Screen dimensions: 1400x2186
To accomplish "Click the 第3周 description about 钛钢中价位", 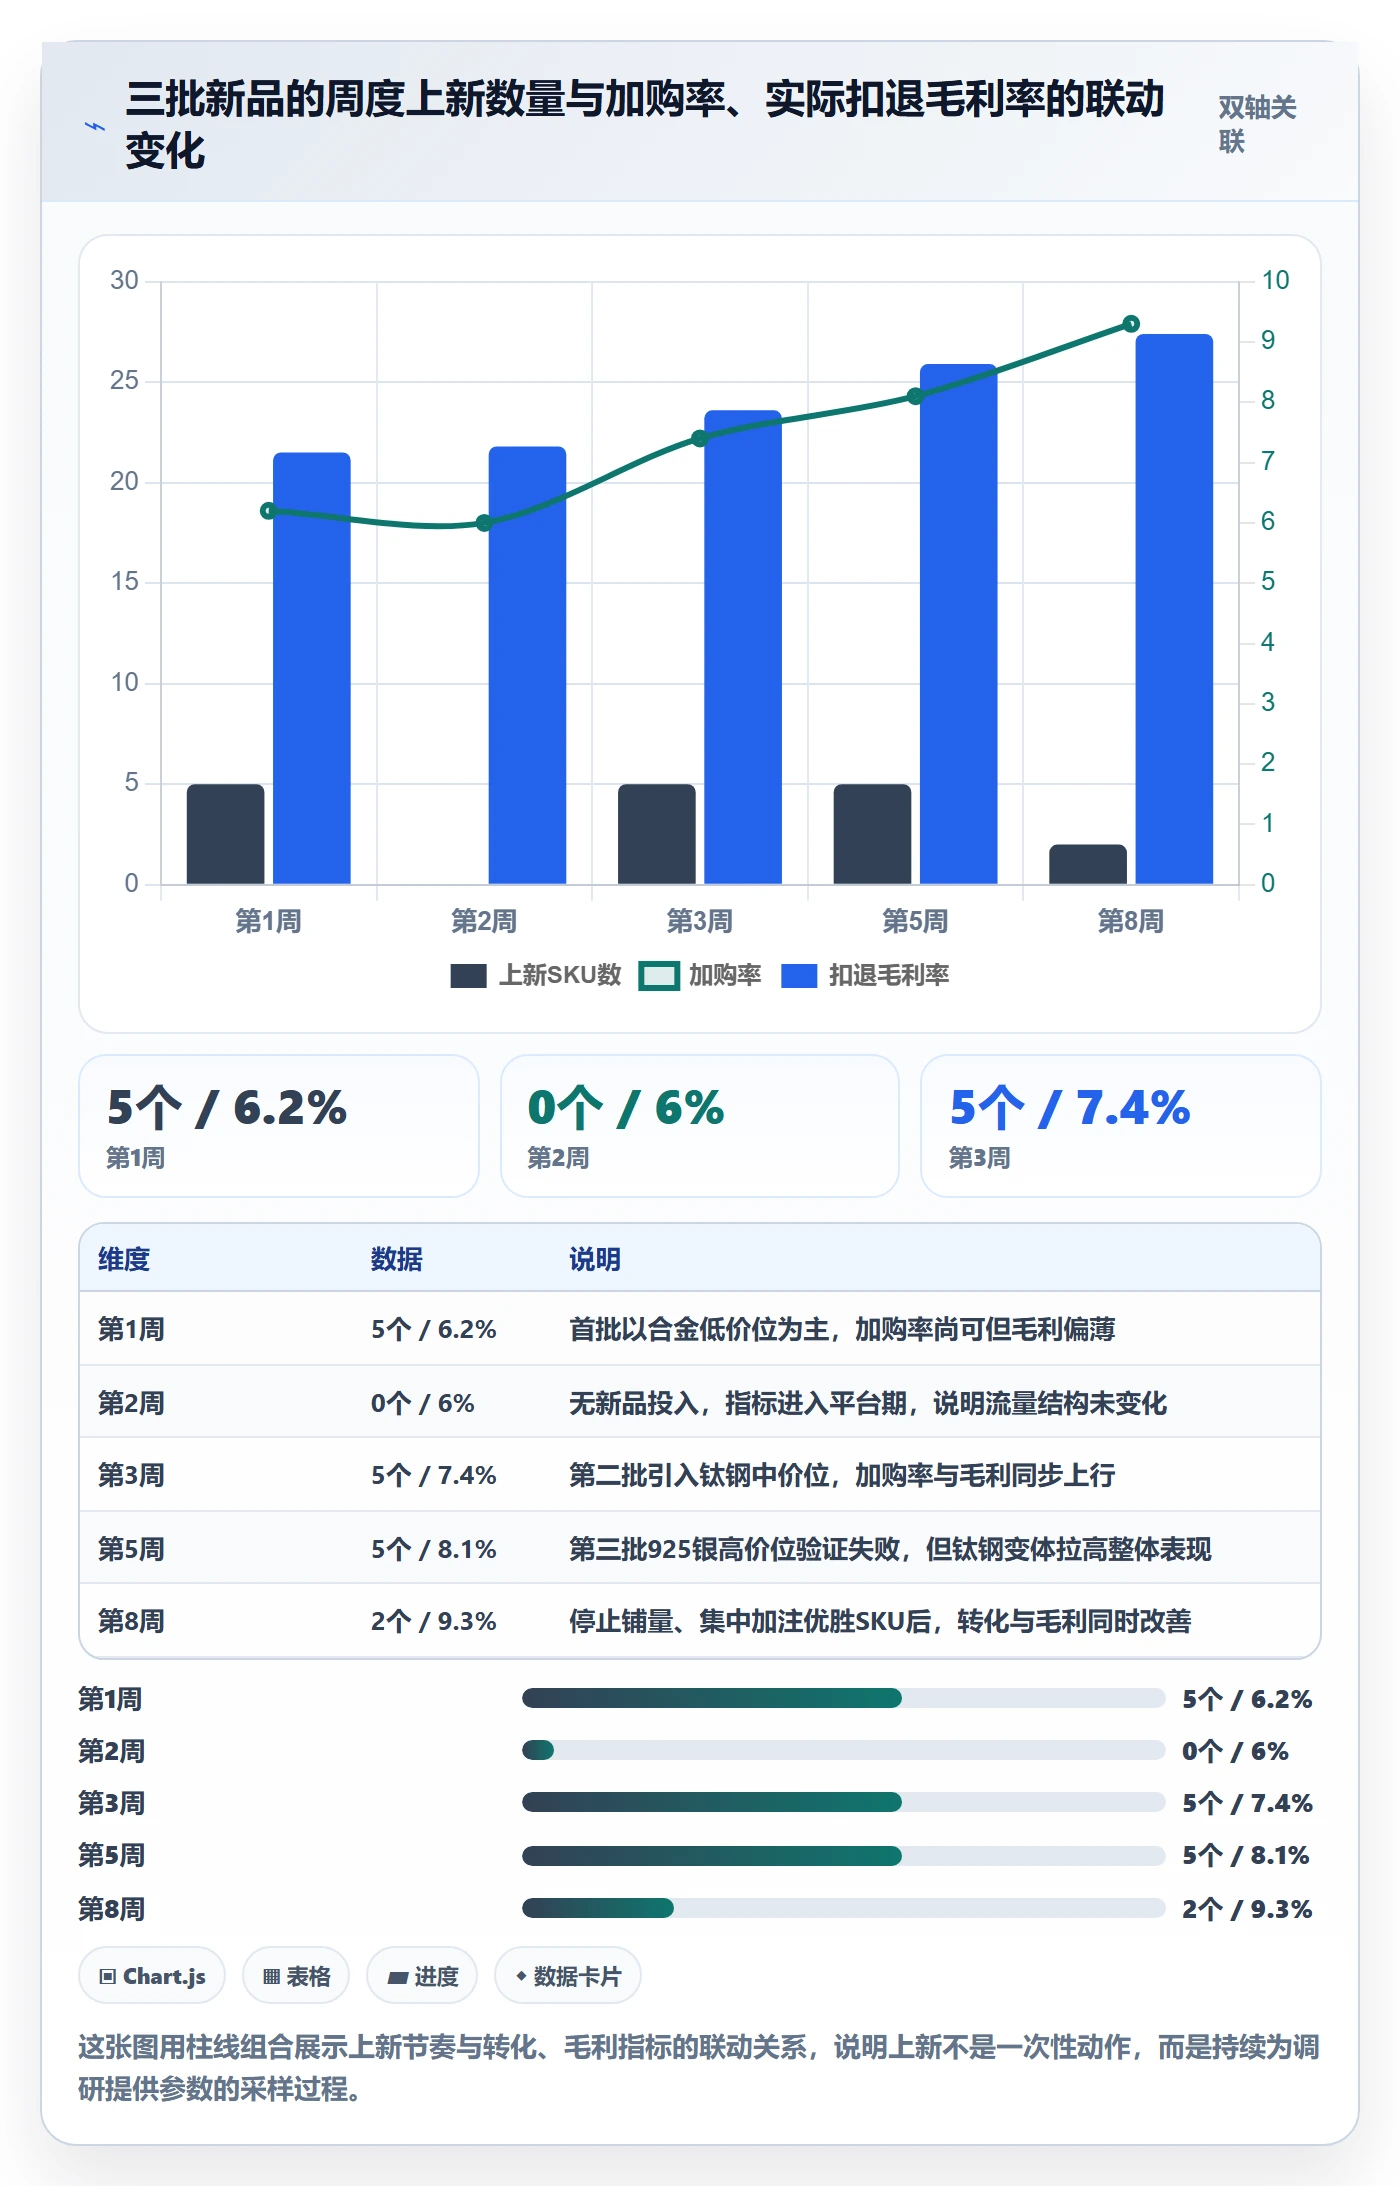I will 842,1475.
